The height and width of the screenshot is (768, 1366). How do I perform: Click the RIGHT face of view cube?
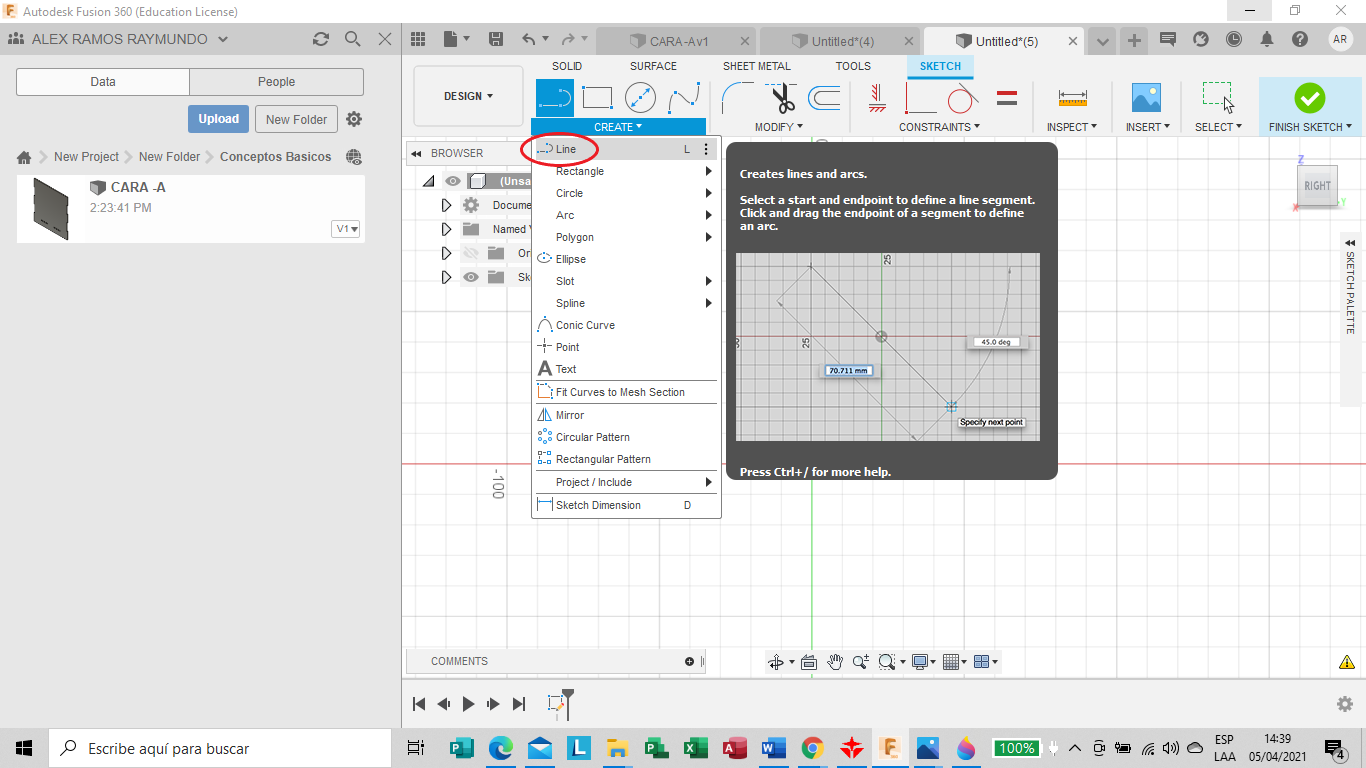pos(1317,186)
